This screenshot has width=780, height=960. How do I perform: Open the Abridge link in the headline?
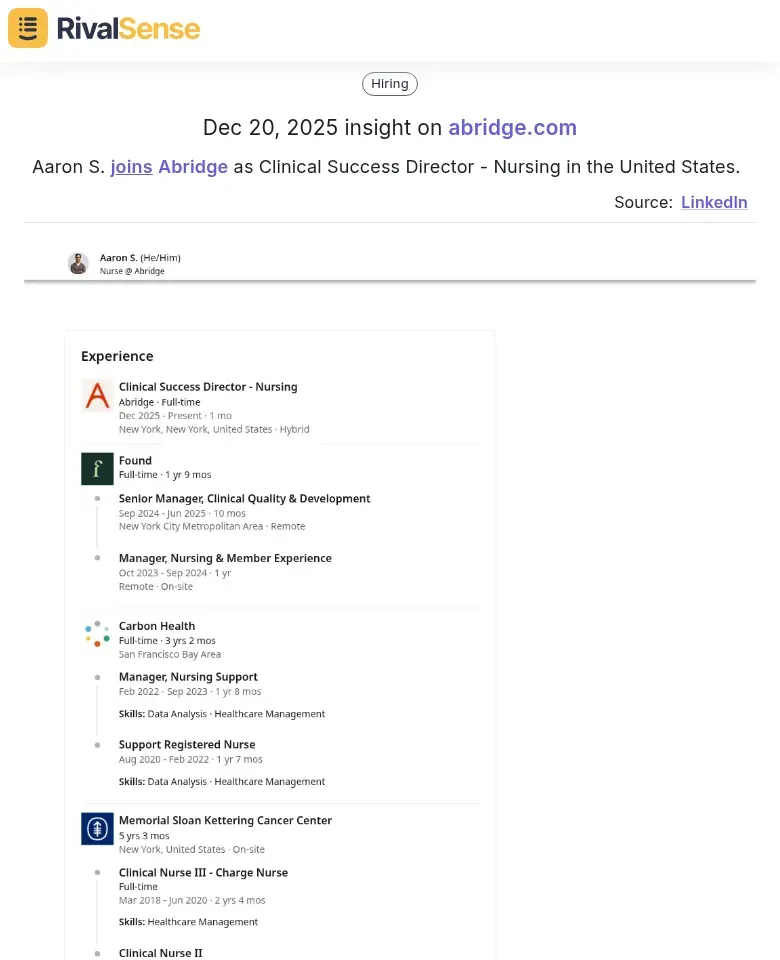coord(192,167)
